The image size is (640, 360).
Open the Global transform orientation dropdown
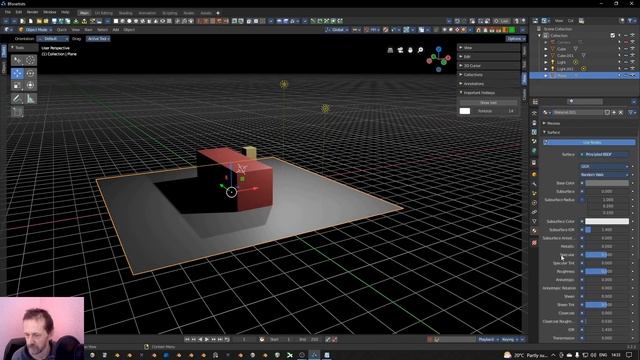[x=337, y=30]
